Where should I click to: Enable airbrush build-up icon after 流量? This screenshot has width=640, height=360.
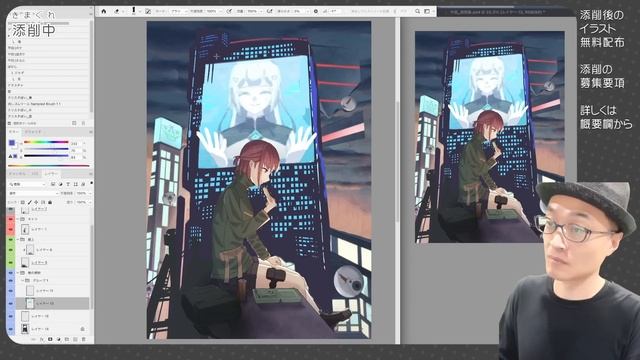click(269, 11)
